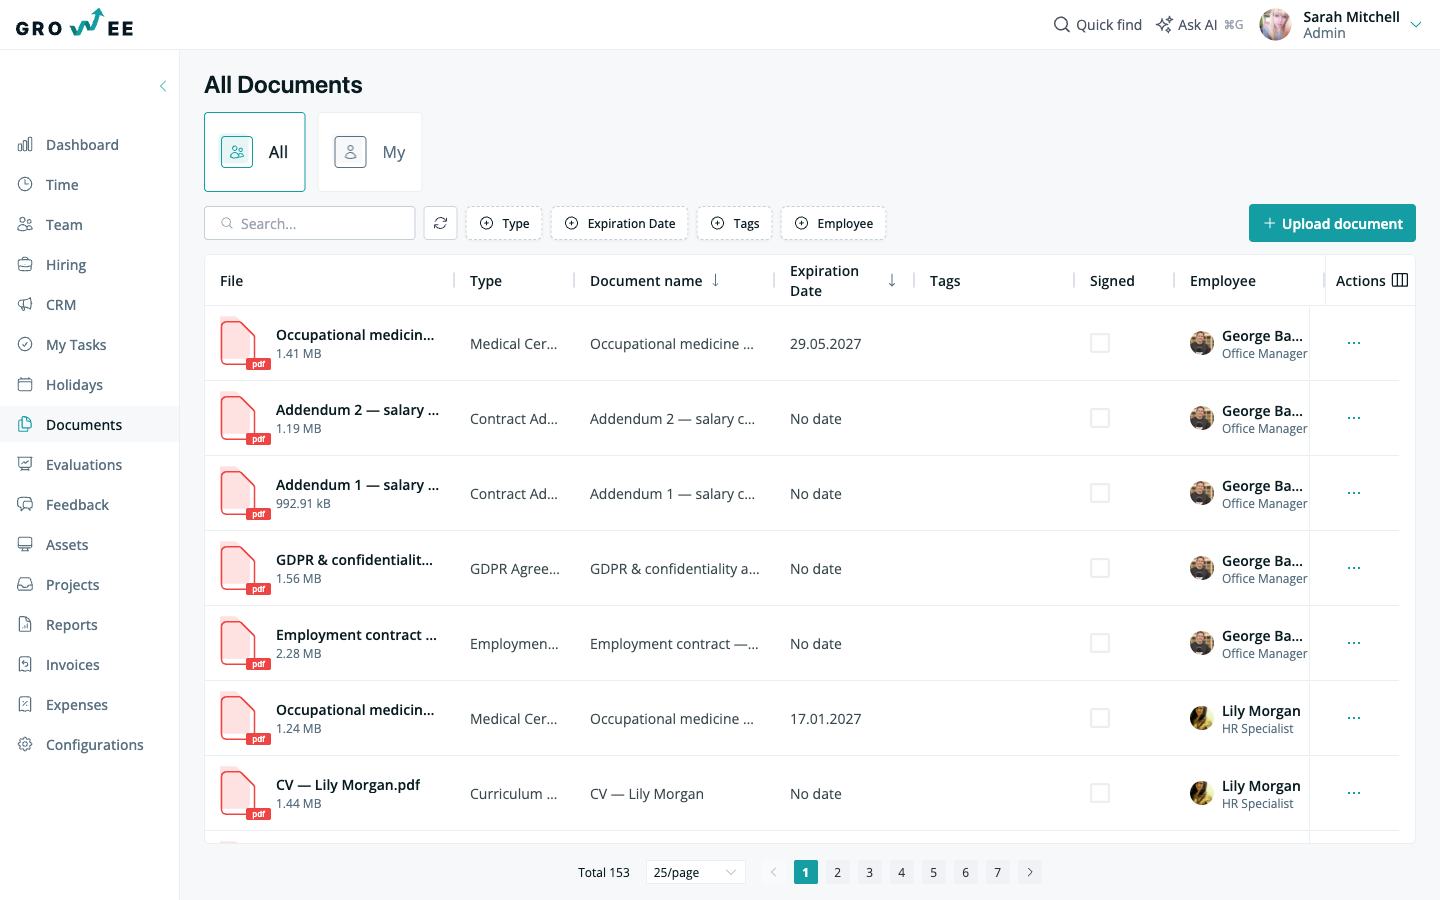
Task: Open the Time clock icon
Action: point(25,185)
